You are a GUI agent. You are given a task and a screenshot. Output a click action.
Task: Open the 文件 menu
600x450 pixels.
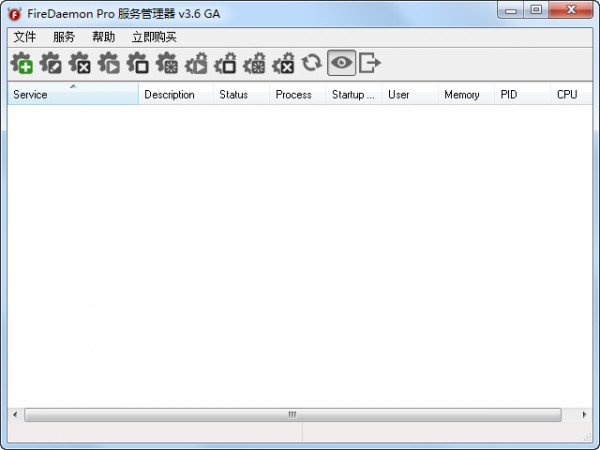(25, 37)
